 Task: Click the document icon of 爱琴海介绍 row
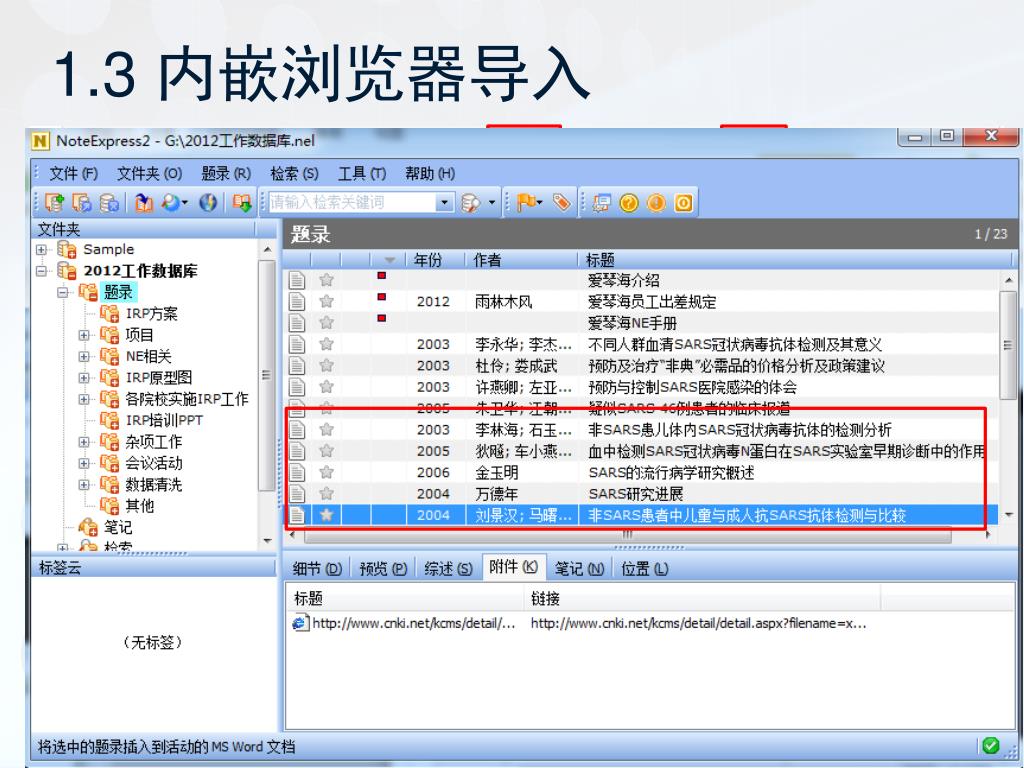297,280
